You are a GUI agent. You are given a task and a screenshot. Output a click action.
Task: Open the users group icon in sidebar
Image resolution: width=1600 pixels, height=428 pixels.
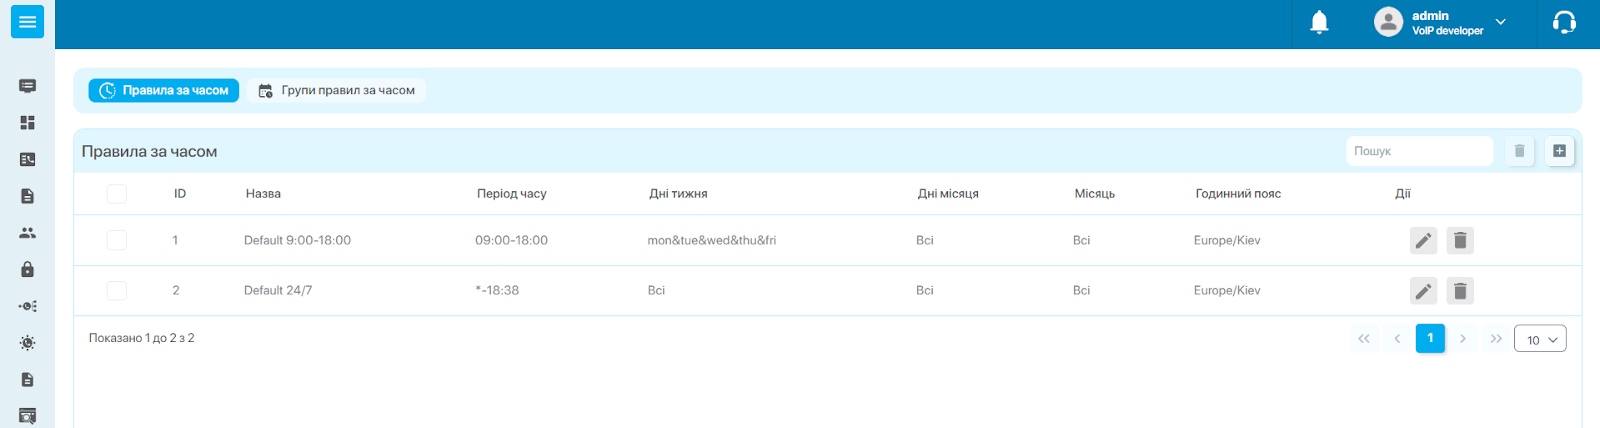pyautogui.click(x=27, y=233)
